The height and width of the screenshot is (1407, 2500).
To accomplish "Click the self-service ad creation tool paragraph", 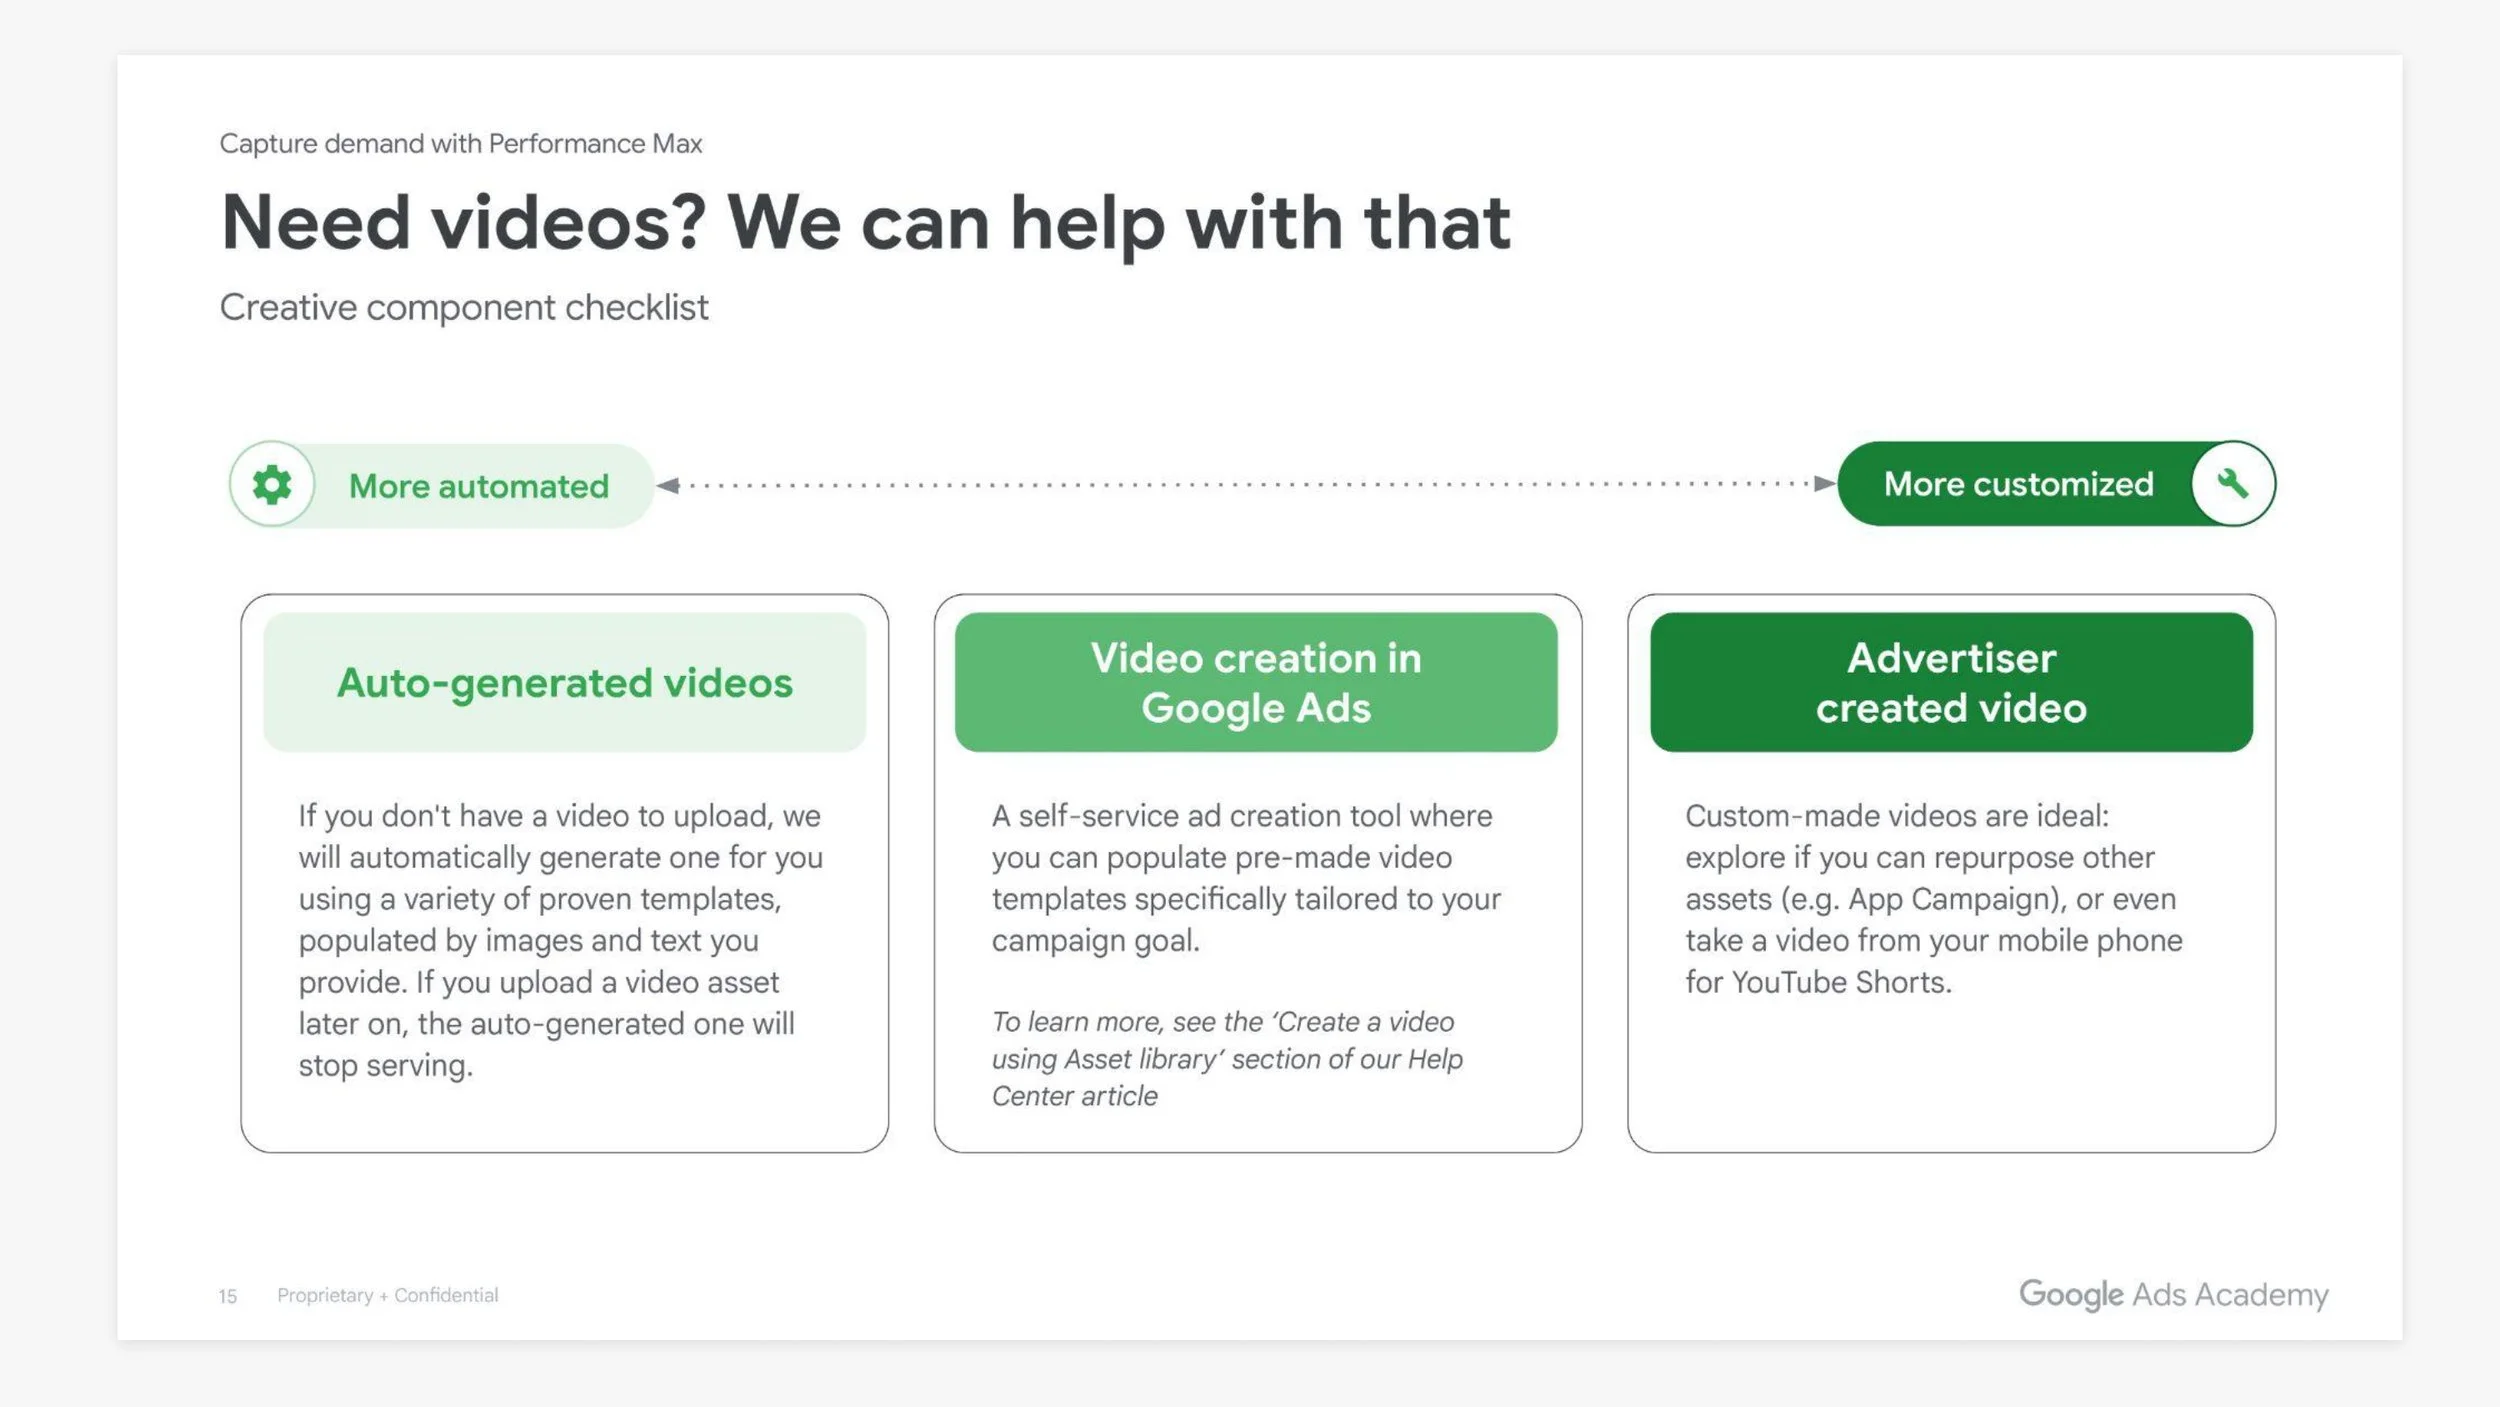I will click(1245, 877).
